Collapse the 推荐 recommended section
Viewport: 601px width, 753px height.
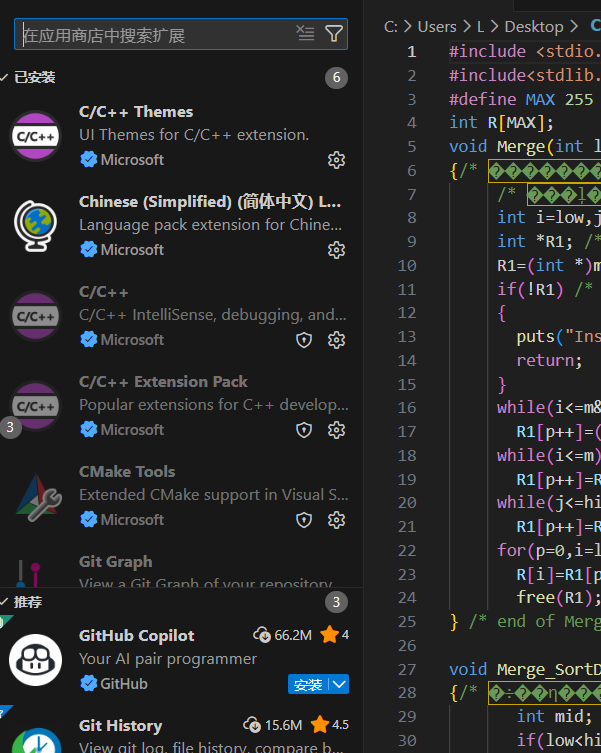(x=22, y=602)
